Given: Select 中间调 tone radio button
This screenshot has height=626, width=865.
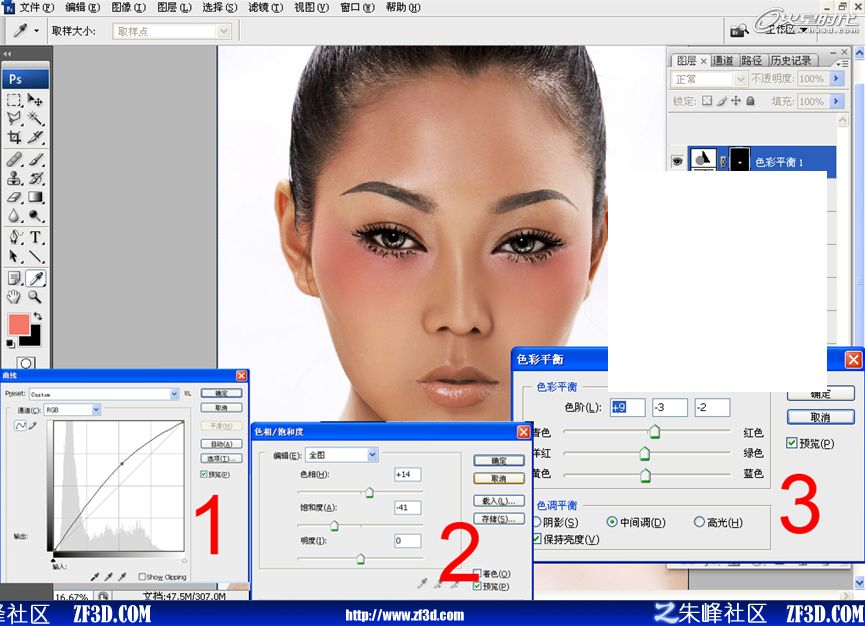Looking at the screenshot, I should point(611,522).
